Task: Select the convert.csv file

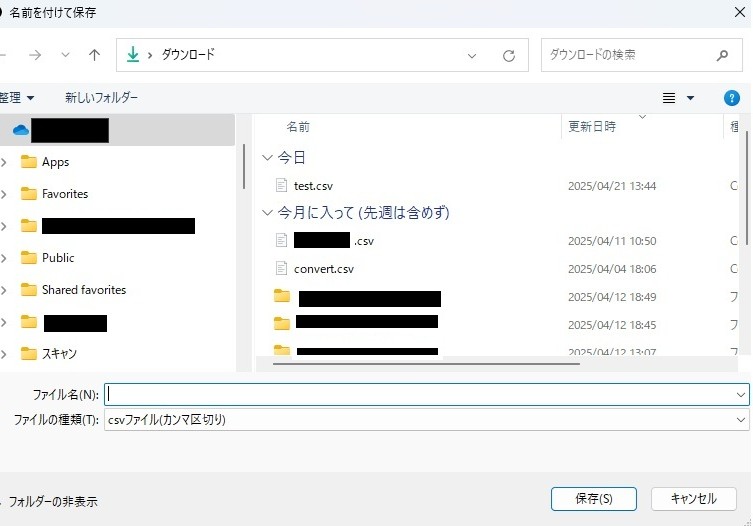Action: pos(324,269)
